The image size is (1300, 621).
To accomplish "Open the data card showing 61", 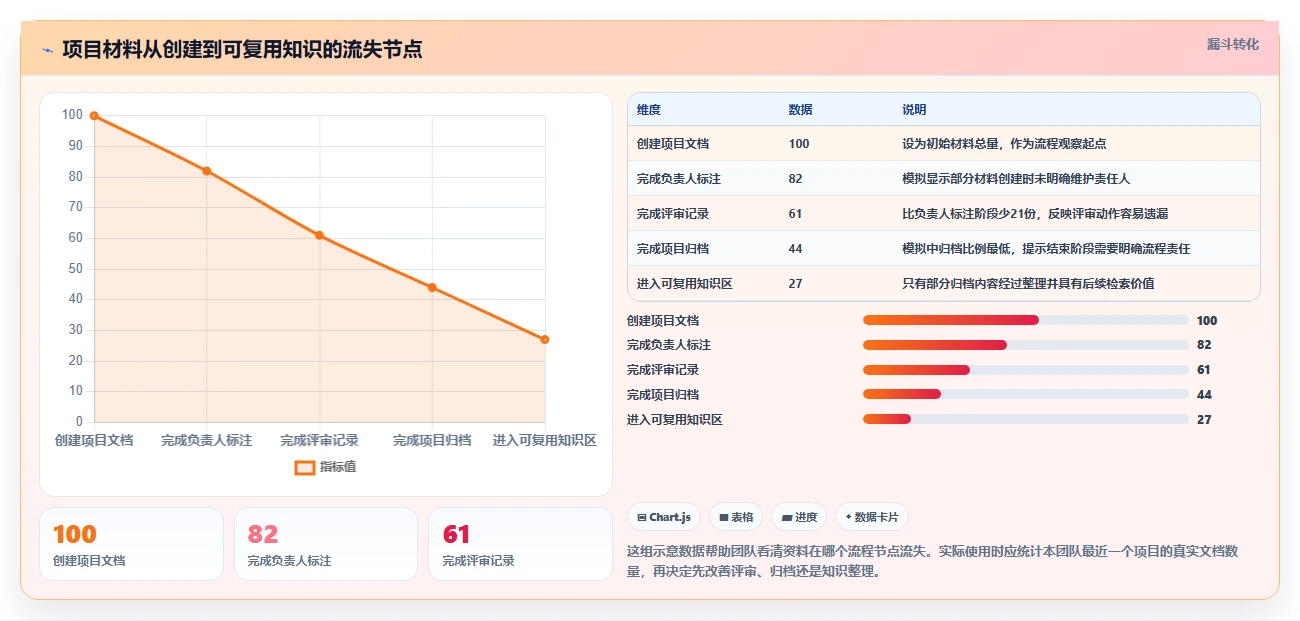I will pos(520,544).
